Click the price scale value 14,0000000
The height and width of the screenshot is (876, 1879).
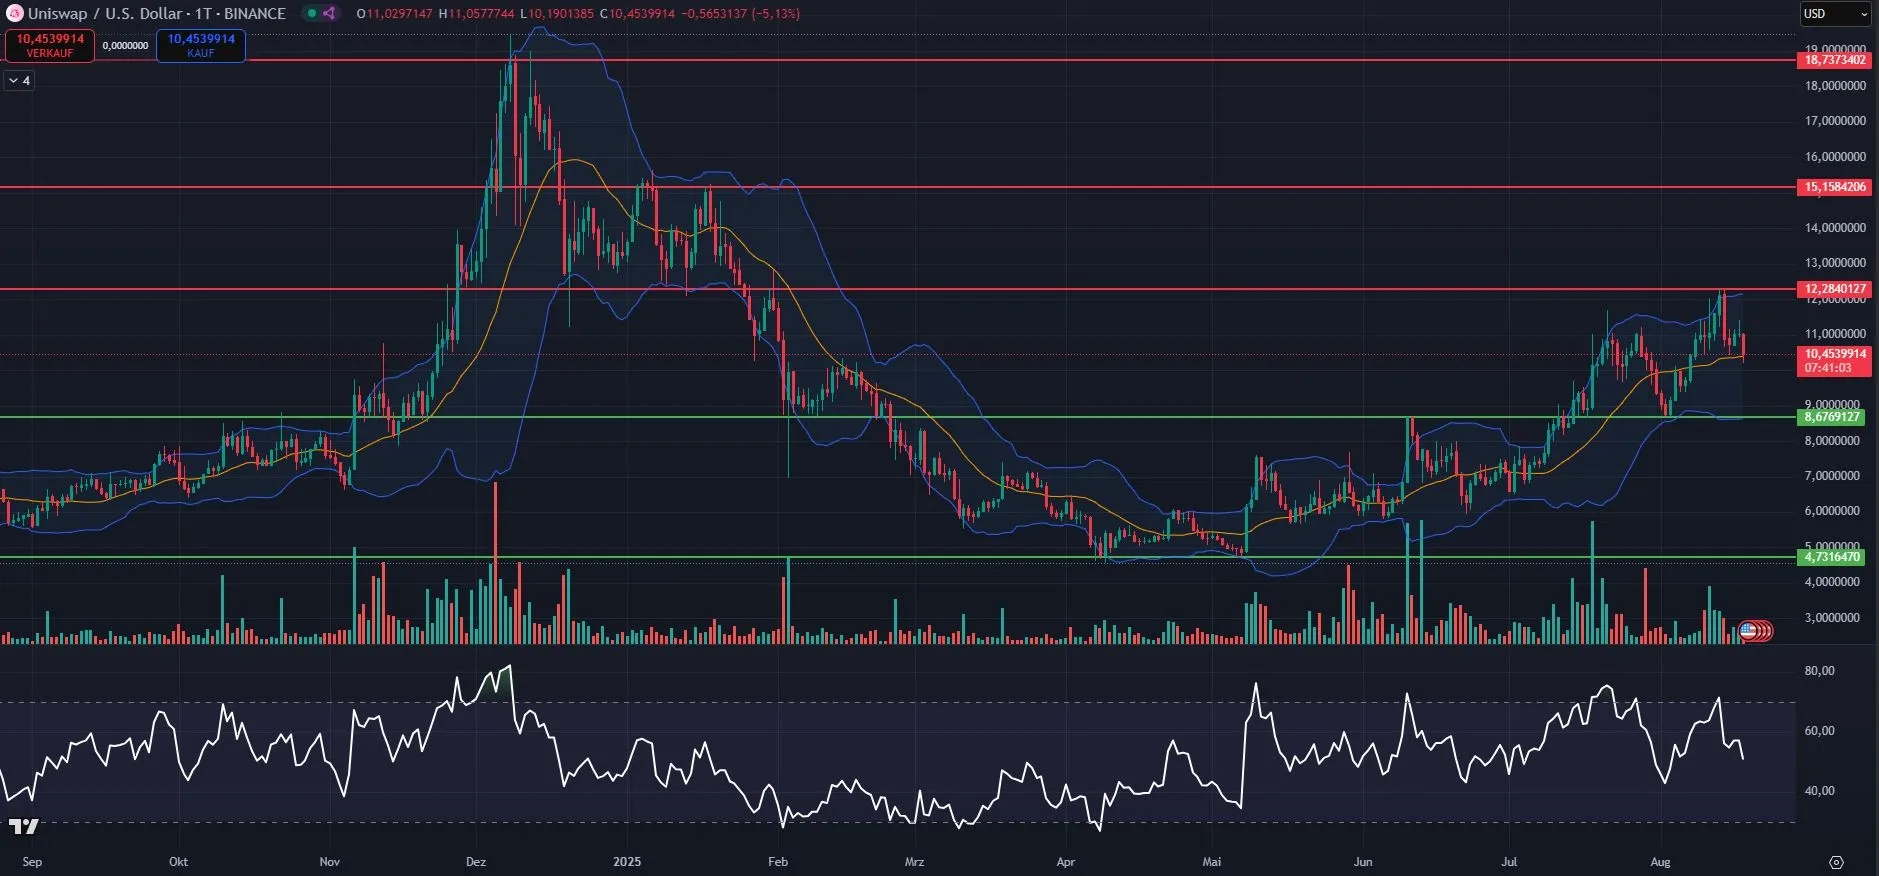pyautogui.click(x=1835, y=228)
